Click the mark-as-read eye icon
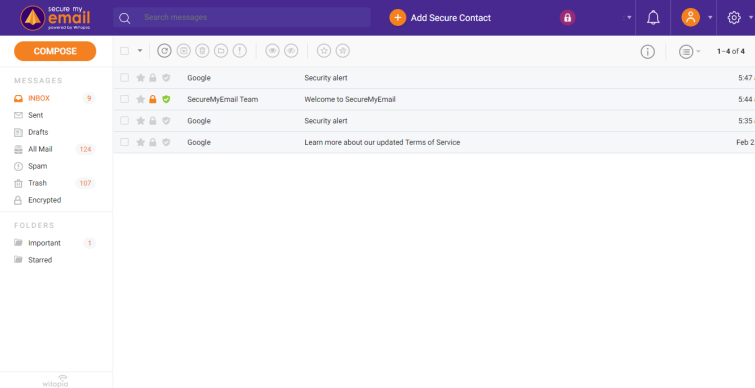The width and height of the screenshot is (755, 388). (x=273, y=51)
